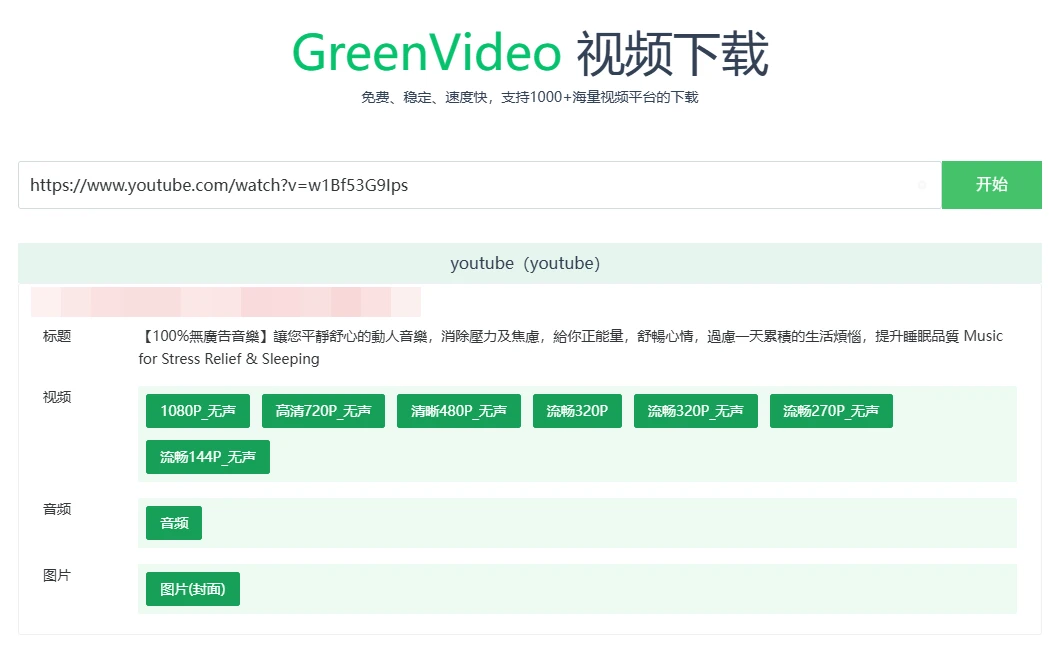Click the video title text
Viewport: 1058px width, 653px height.
pyautogui.click(x=570, y=347)
